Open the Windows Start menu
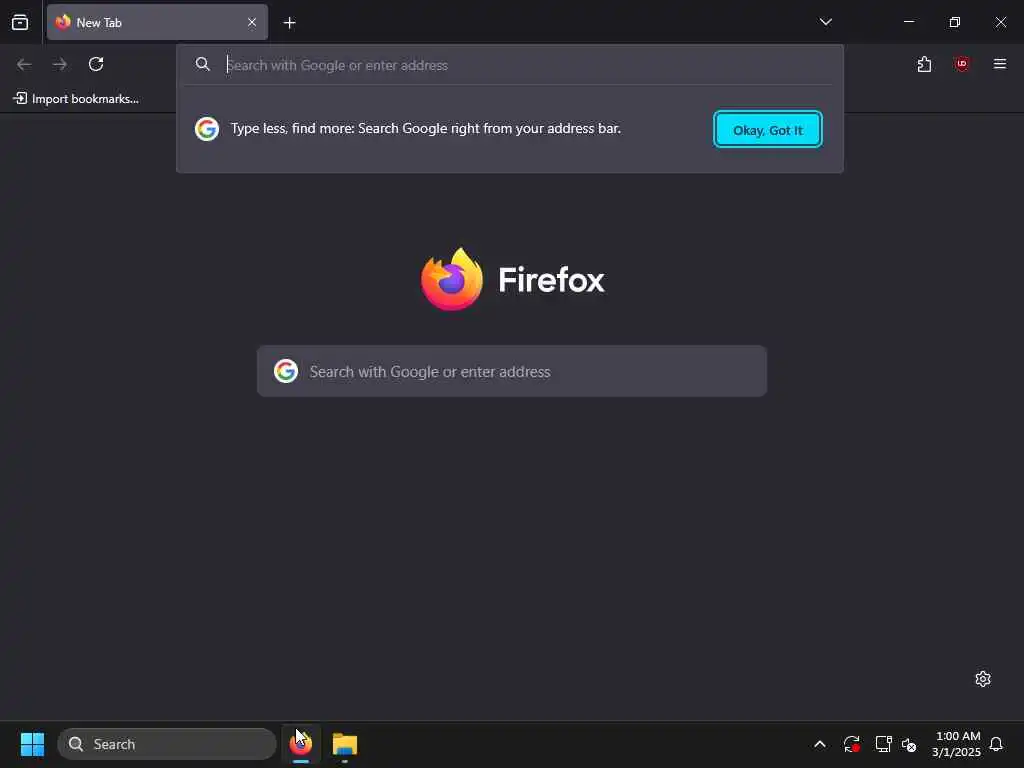 pos(32,744)
